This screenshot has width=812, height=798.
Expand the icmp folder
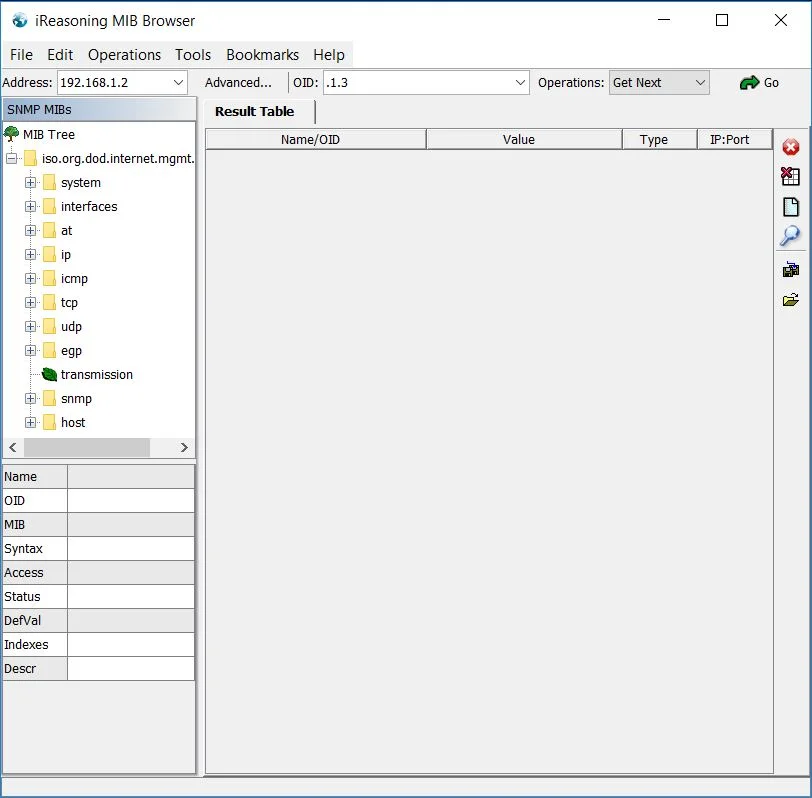pyautogui.click(x=30, y=278)
